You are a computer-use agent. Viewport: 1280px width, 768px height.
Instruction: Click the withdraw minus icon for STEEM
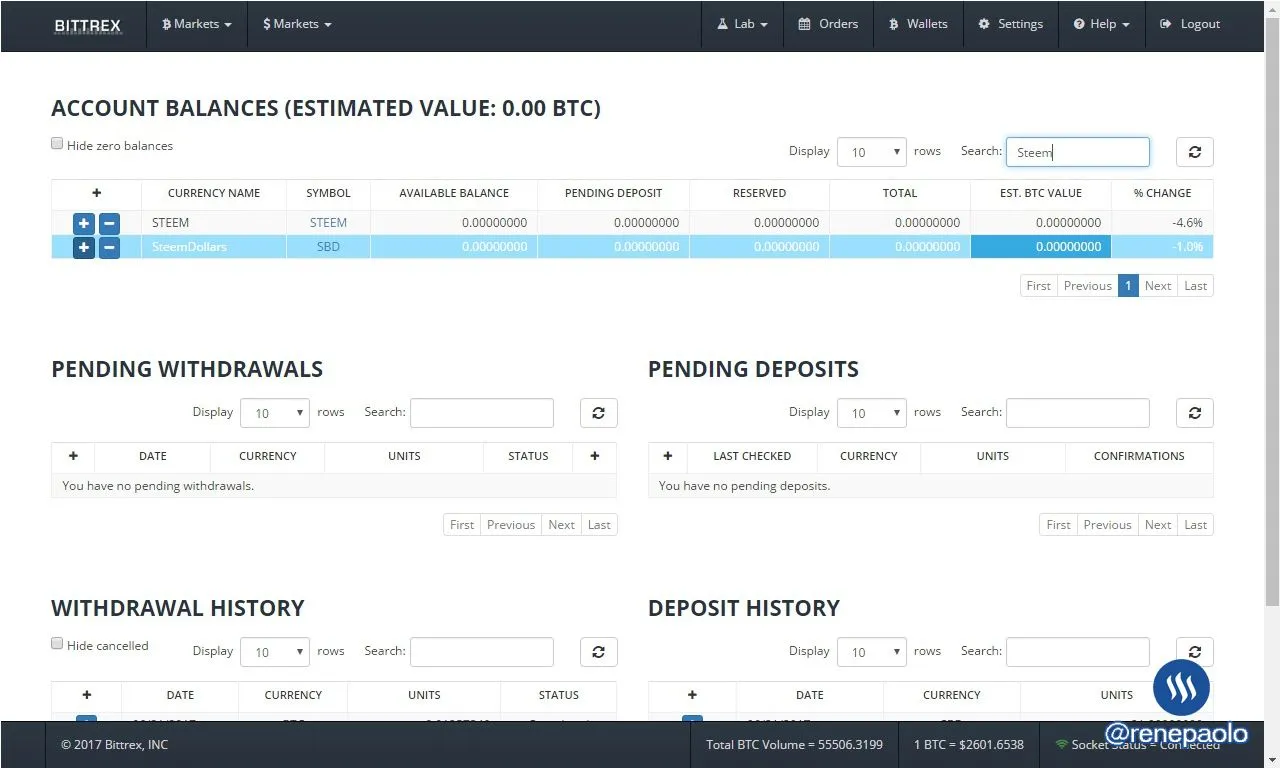point(109,223)
